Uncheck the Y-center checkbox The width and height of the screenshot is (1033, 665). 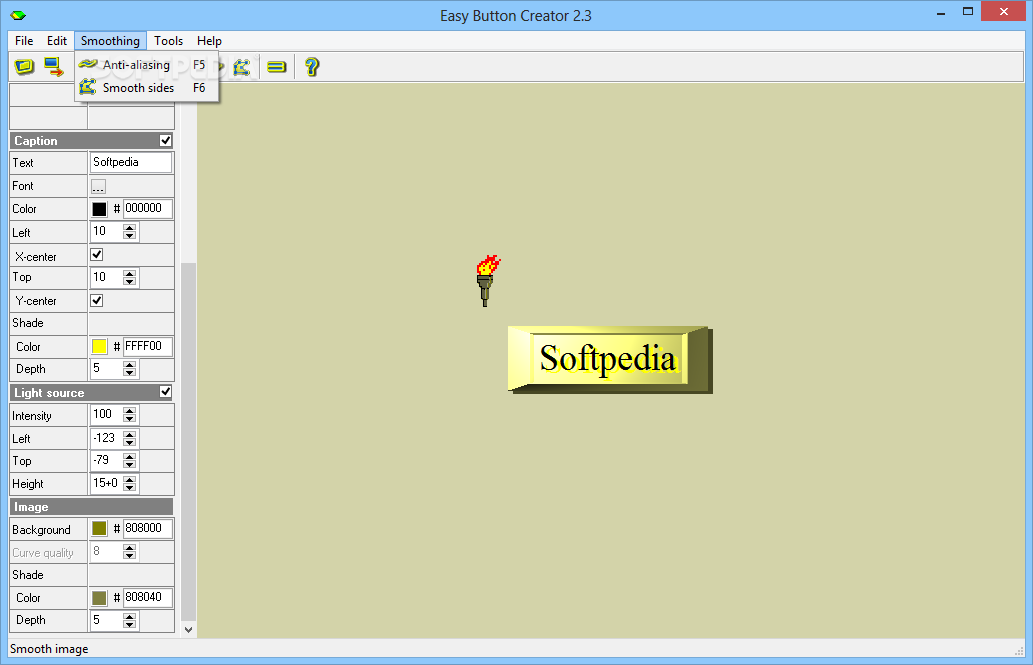[x=97, y=301]
